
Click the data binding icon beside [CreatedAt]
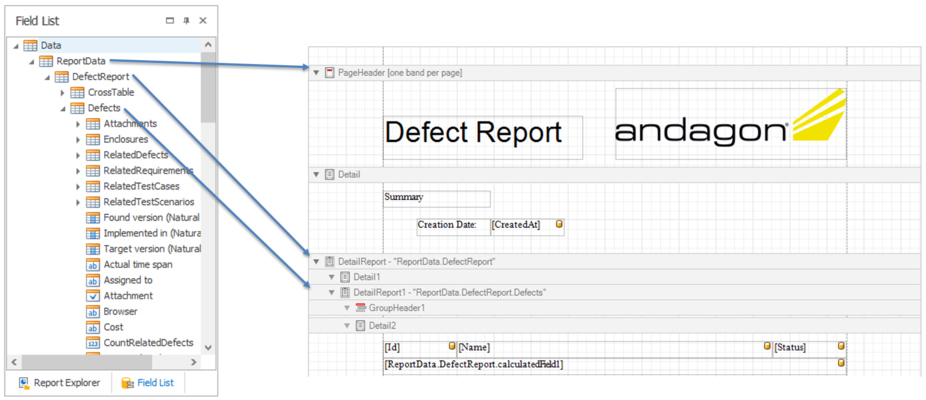click(x=559, y=225)
